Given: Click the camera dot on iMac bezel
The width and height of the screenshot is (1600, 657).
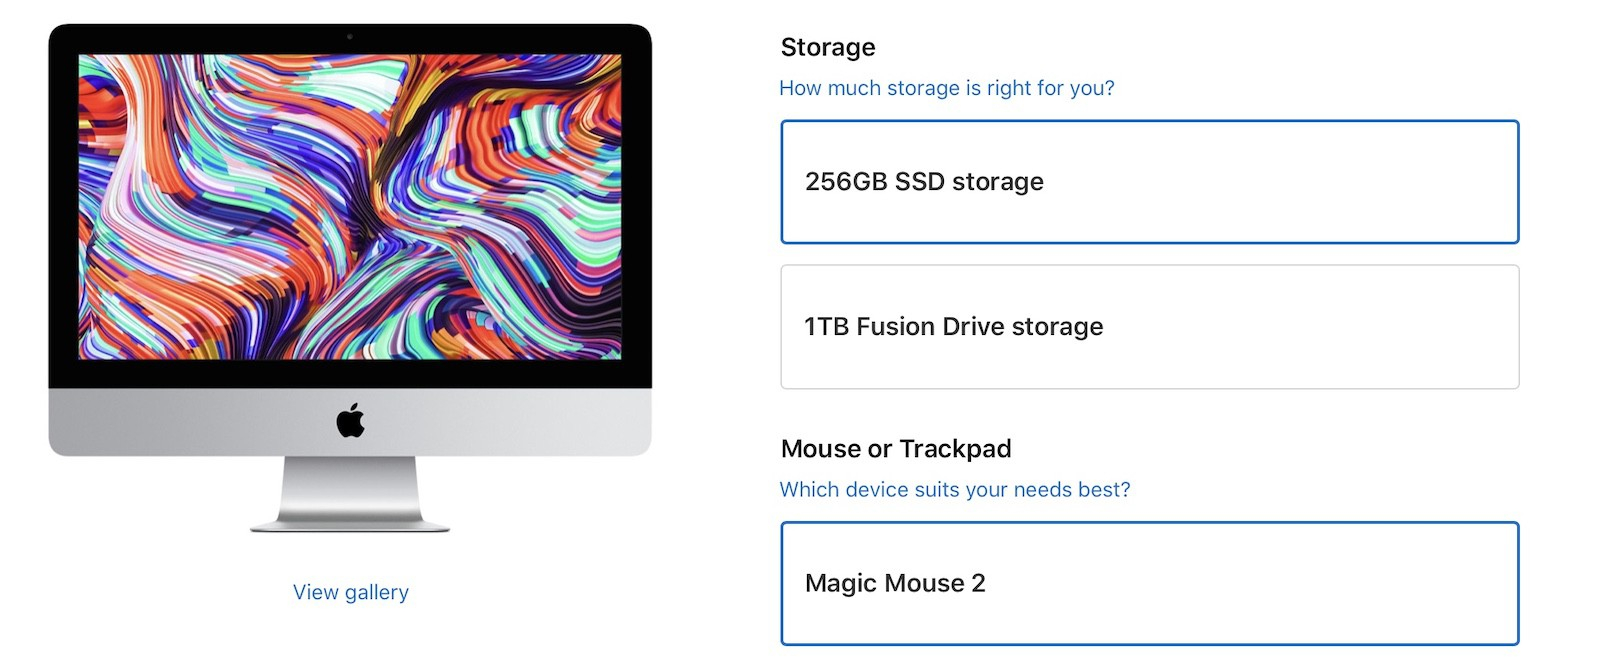Looking at the screenshot, I should [x=350, y=36].
